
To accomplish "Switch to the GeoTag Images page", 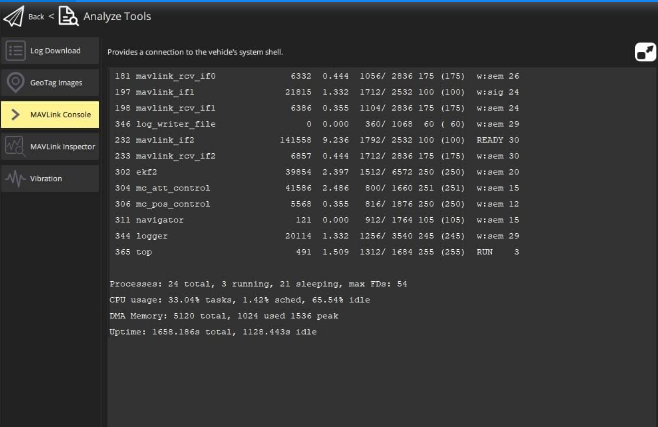I will pyautogui.click(x=59, y=82).
